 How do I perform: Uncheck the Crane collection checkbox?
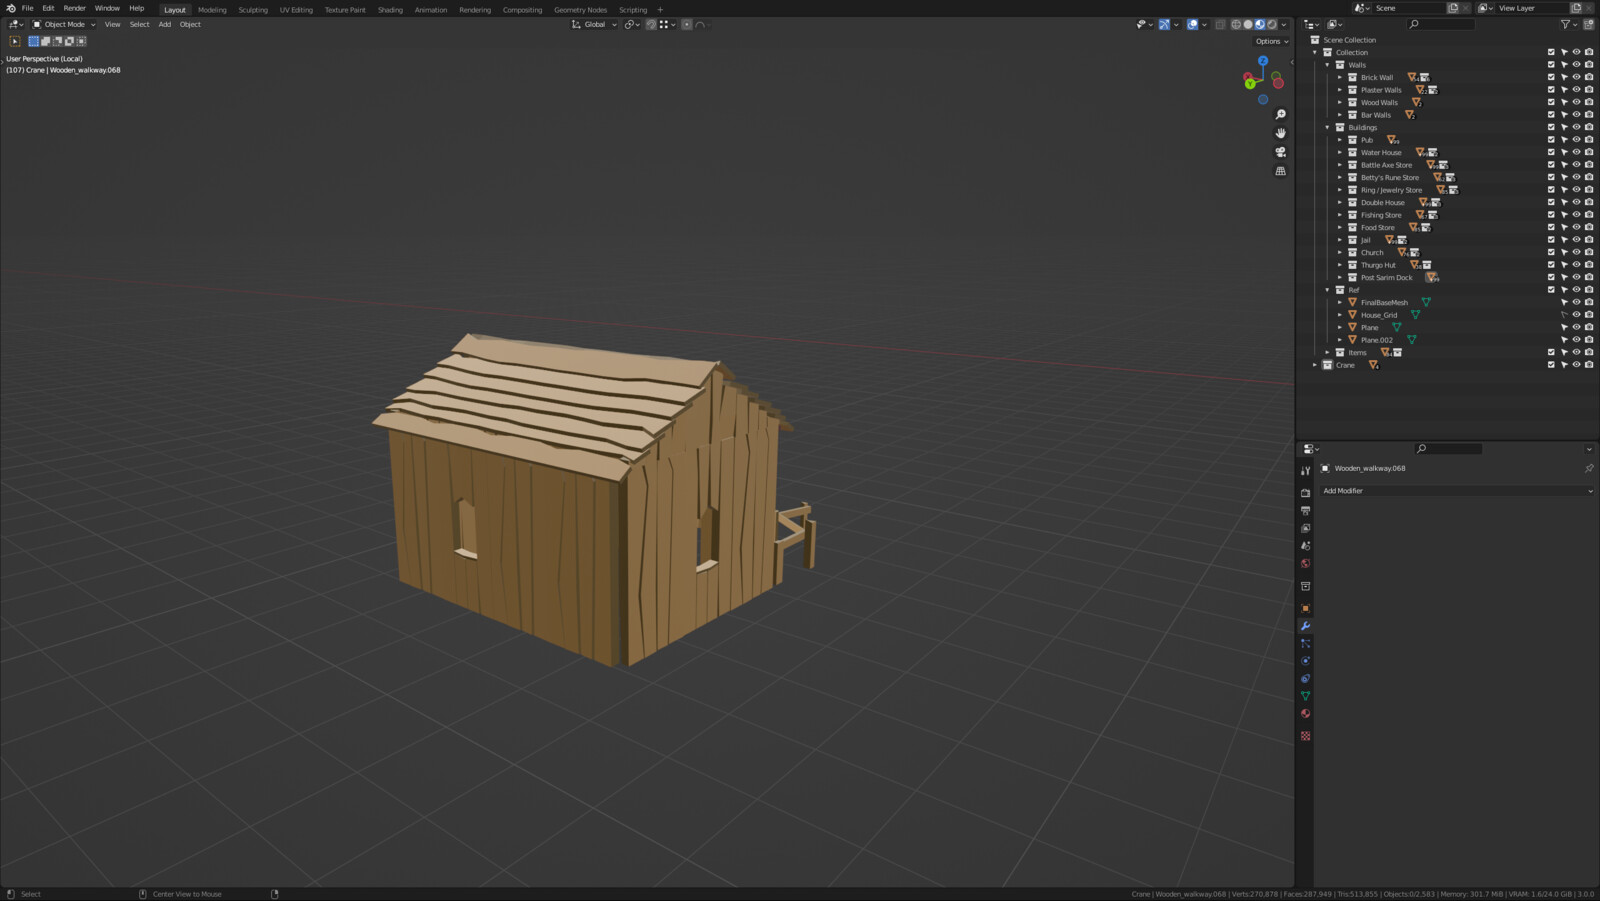point(1551,365)
